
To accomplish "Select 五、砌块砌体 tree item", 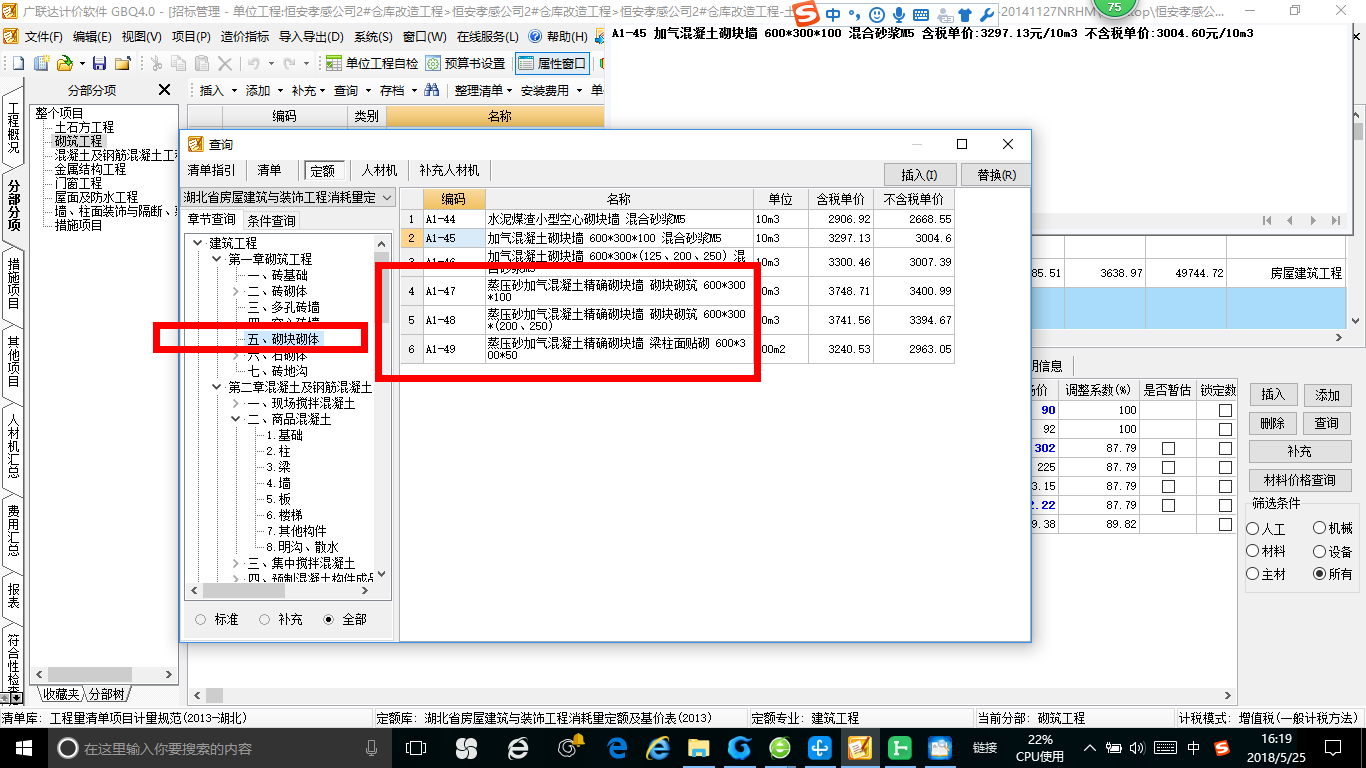I will 284,339.
